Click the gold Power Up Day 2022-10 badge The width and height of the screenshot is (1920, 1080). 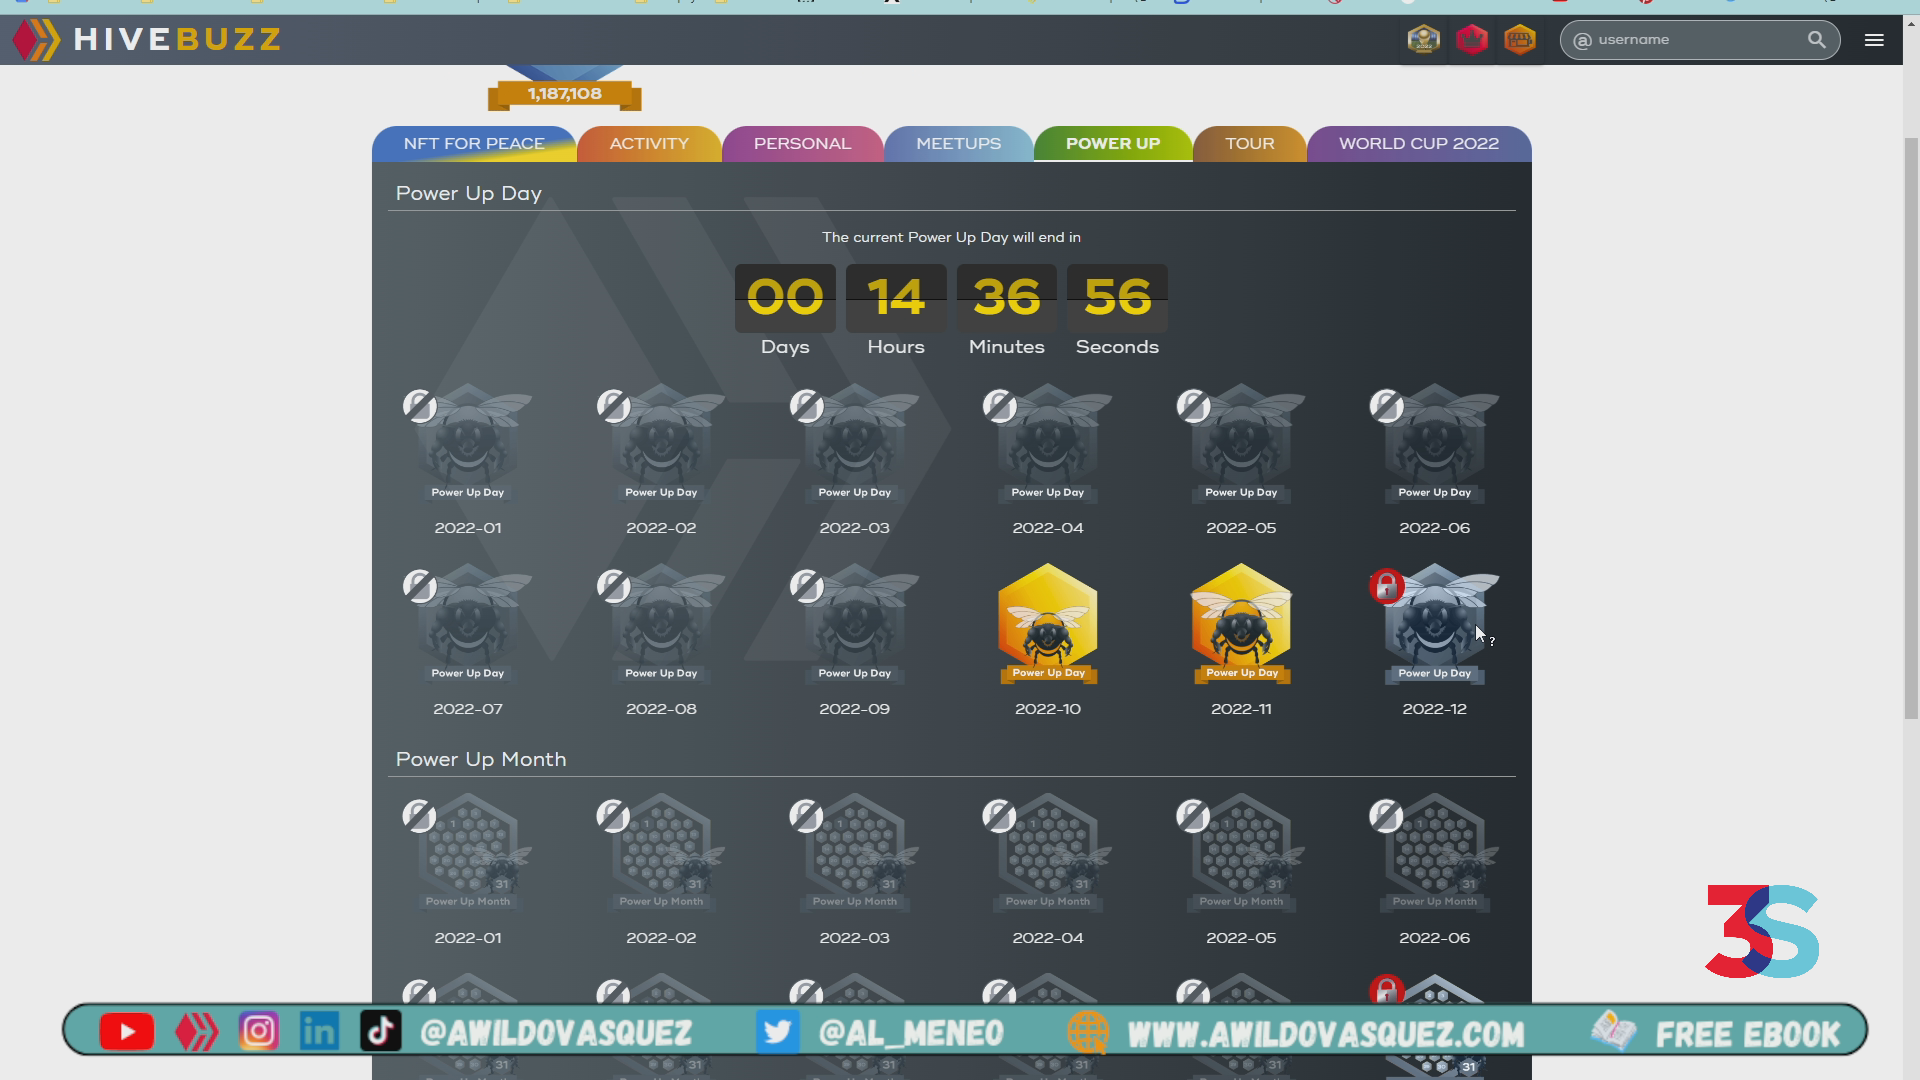coord(1048,623)
